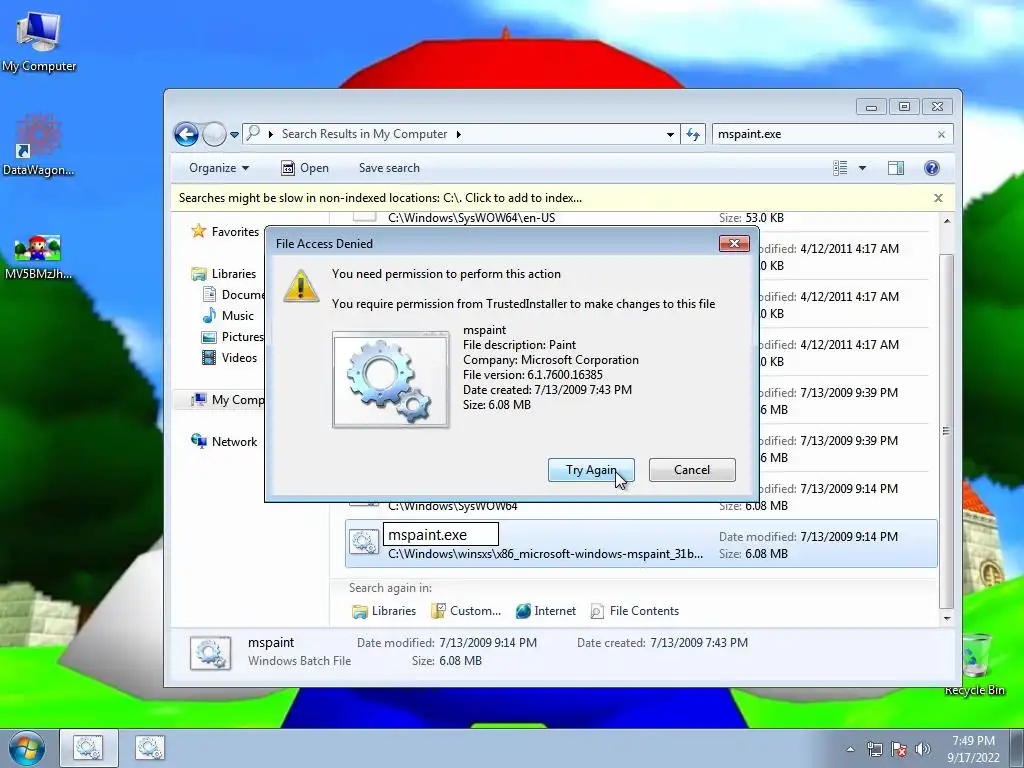Select Videos library in navigation pane
Image resolution: width=1024 pixels, height=768 pixels.
(x=230, y=357)
